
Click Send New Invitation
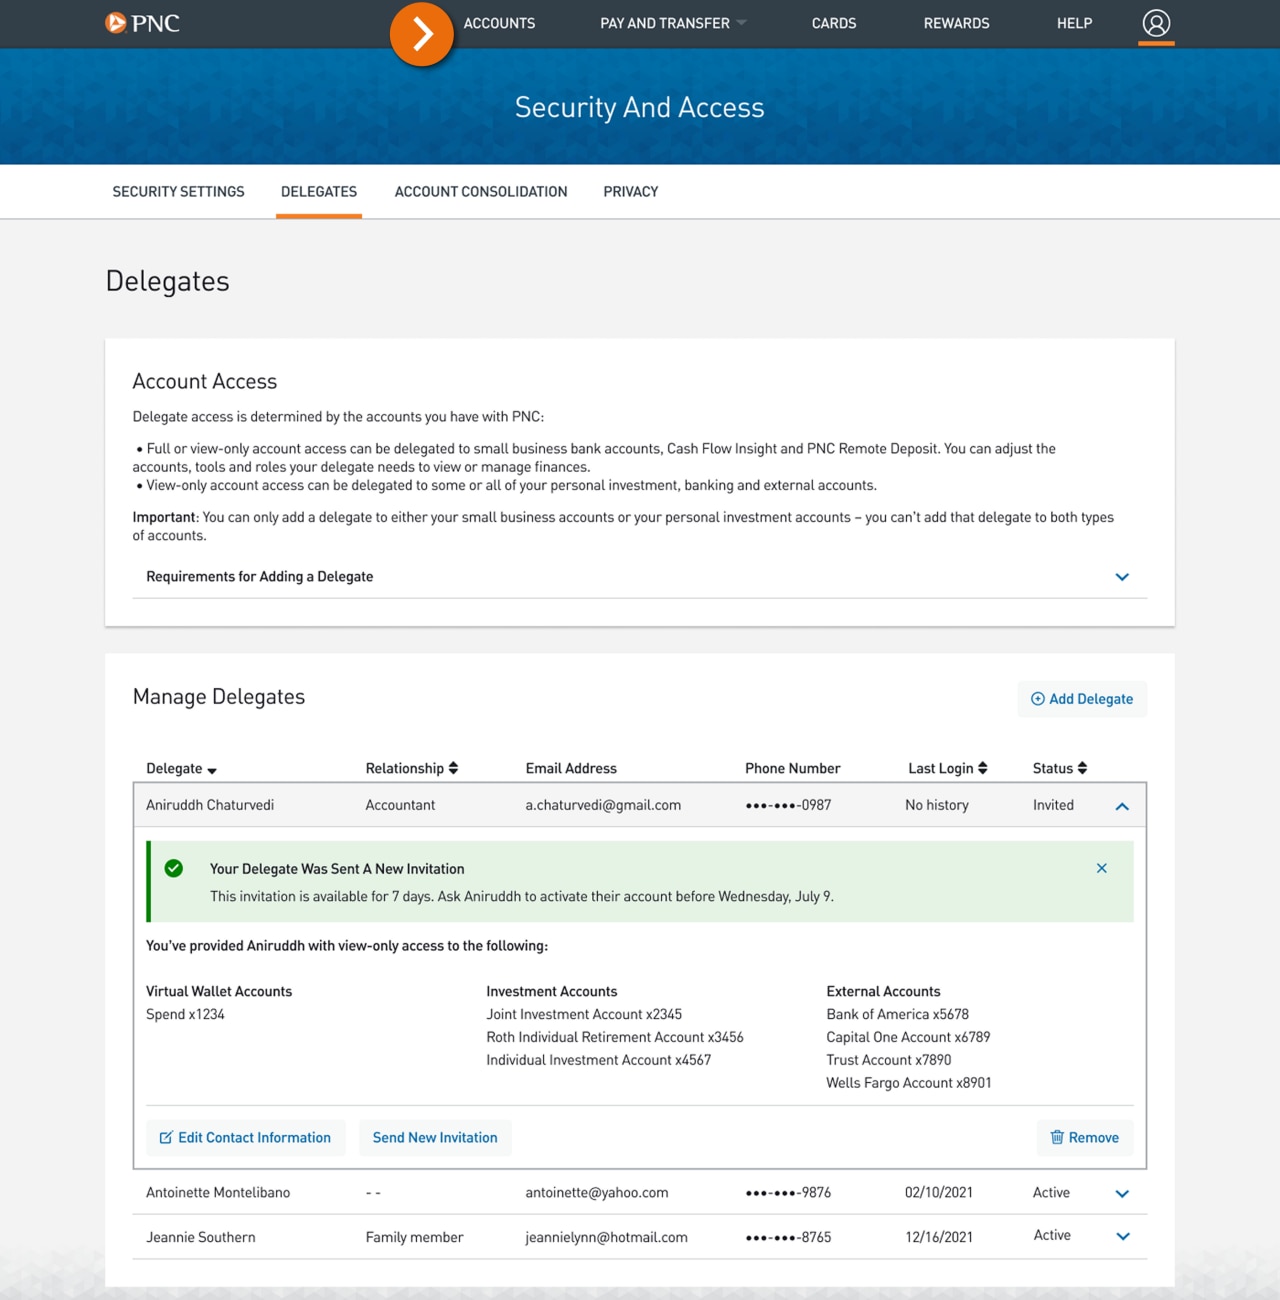[435, 1137]
